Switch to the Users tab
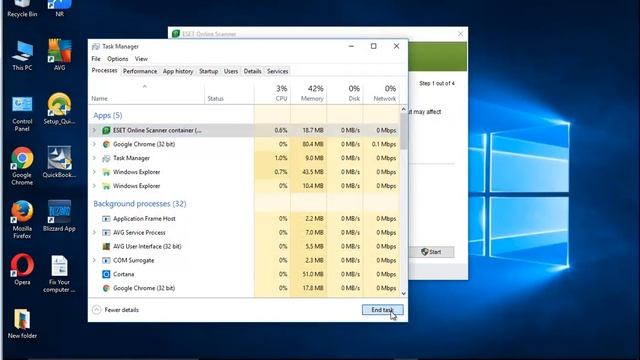The width and height of the screenshot is (640, 360). (x=231, y=71)
